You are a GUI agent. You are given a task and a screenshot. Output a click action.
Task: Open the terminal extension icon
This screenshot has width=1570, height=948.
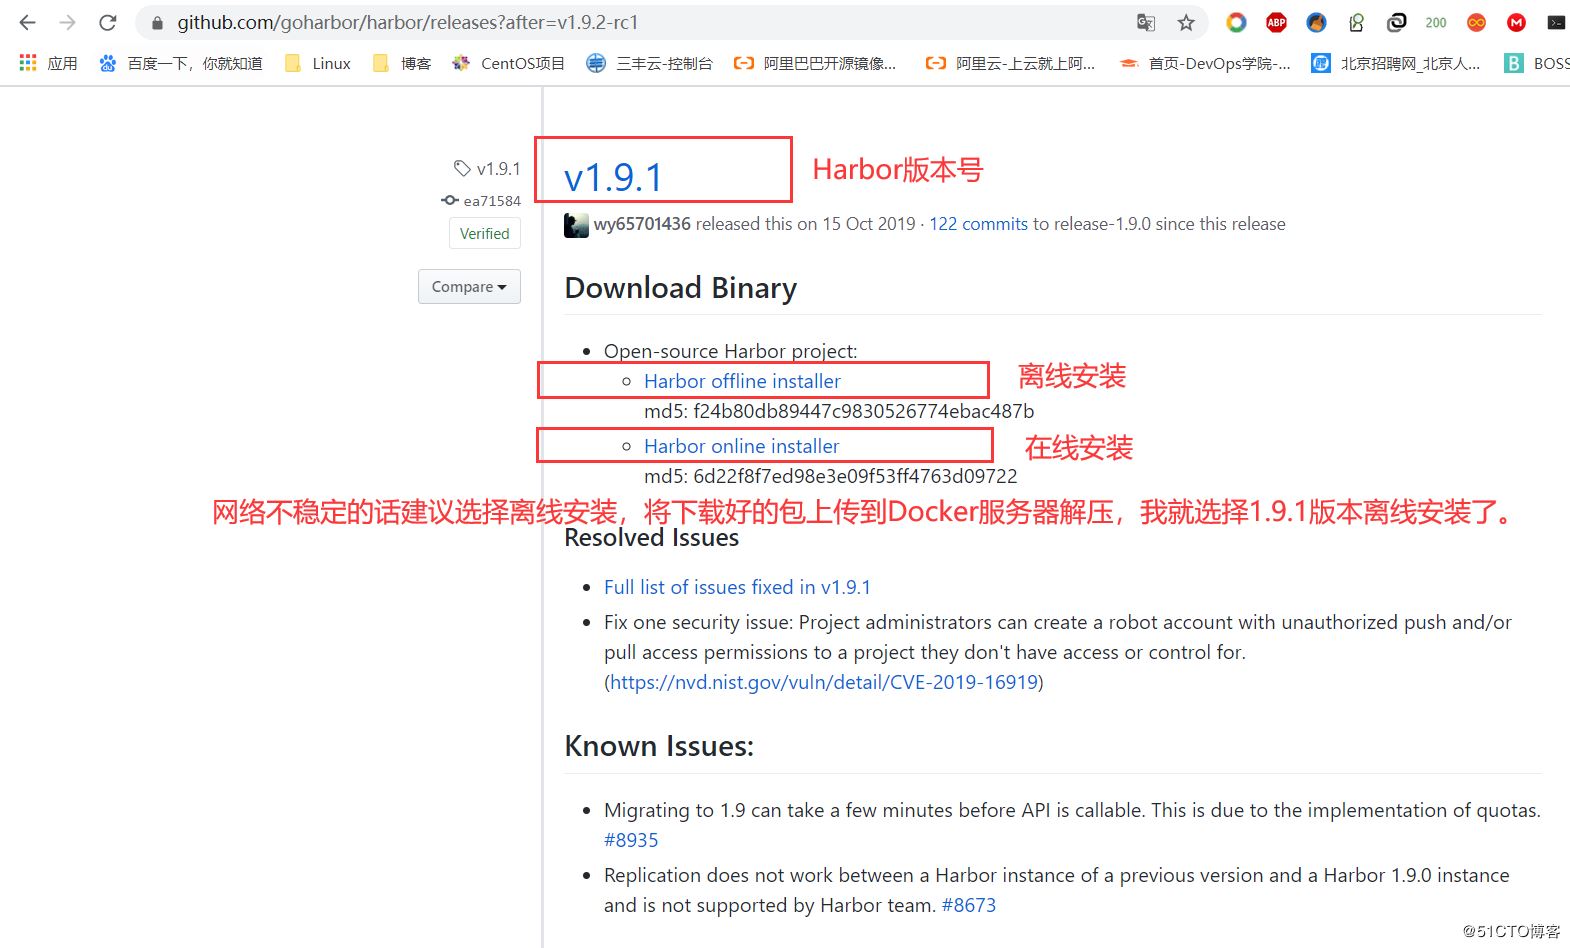pyautogui.click(x=1556, y=22)
